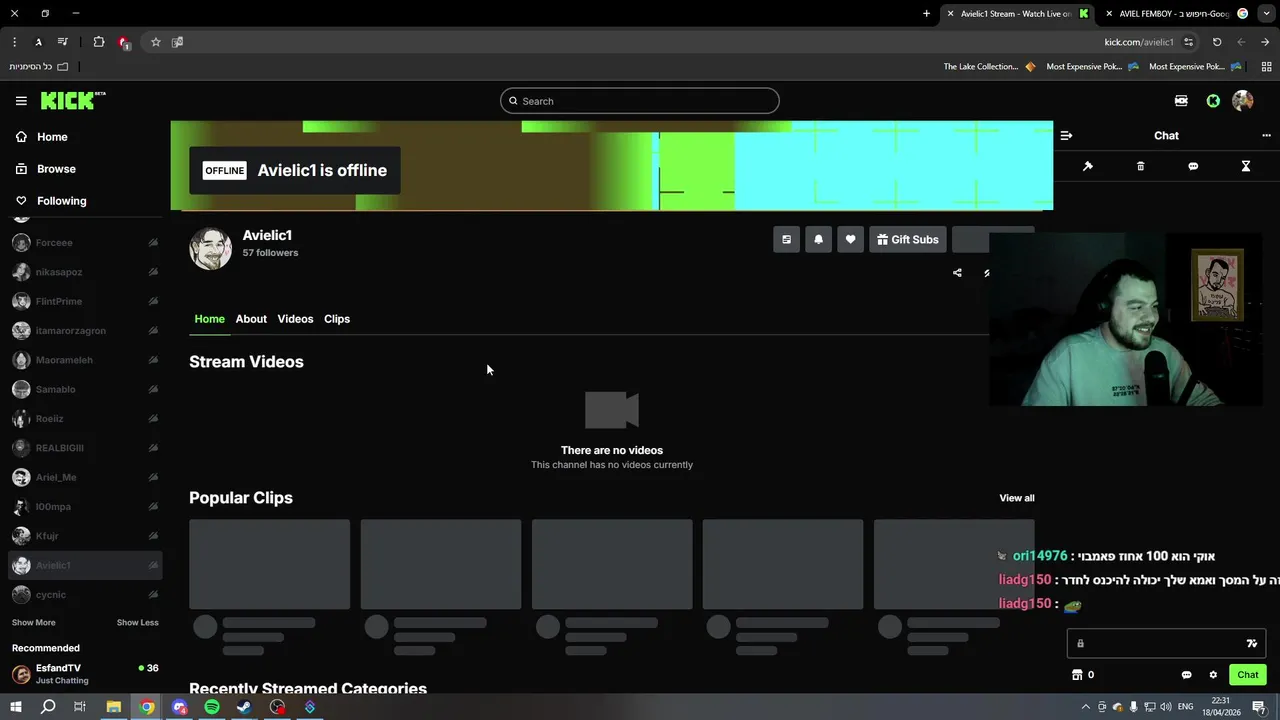
Task: Open Steam from taskbar
Action: point(244,707)
